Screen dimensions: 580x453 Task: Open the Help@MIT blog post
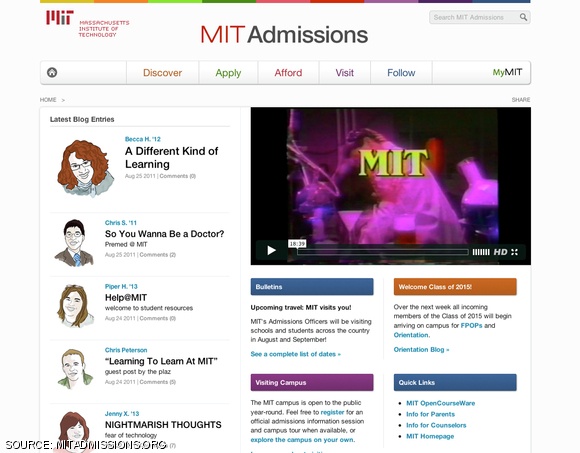tap(126, 298)
